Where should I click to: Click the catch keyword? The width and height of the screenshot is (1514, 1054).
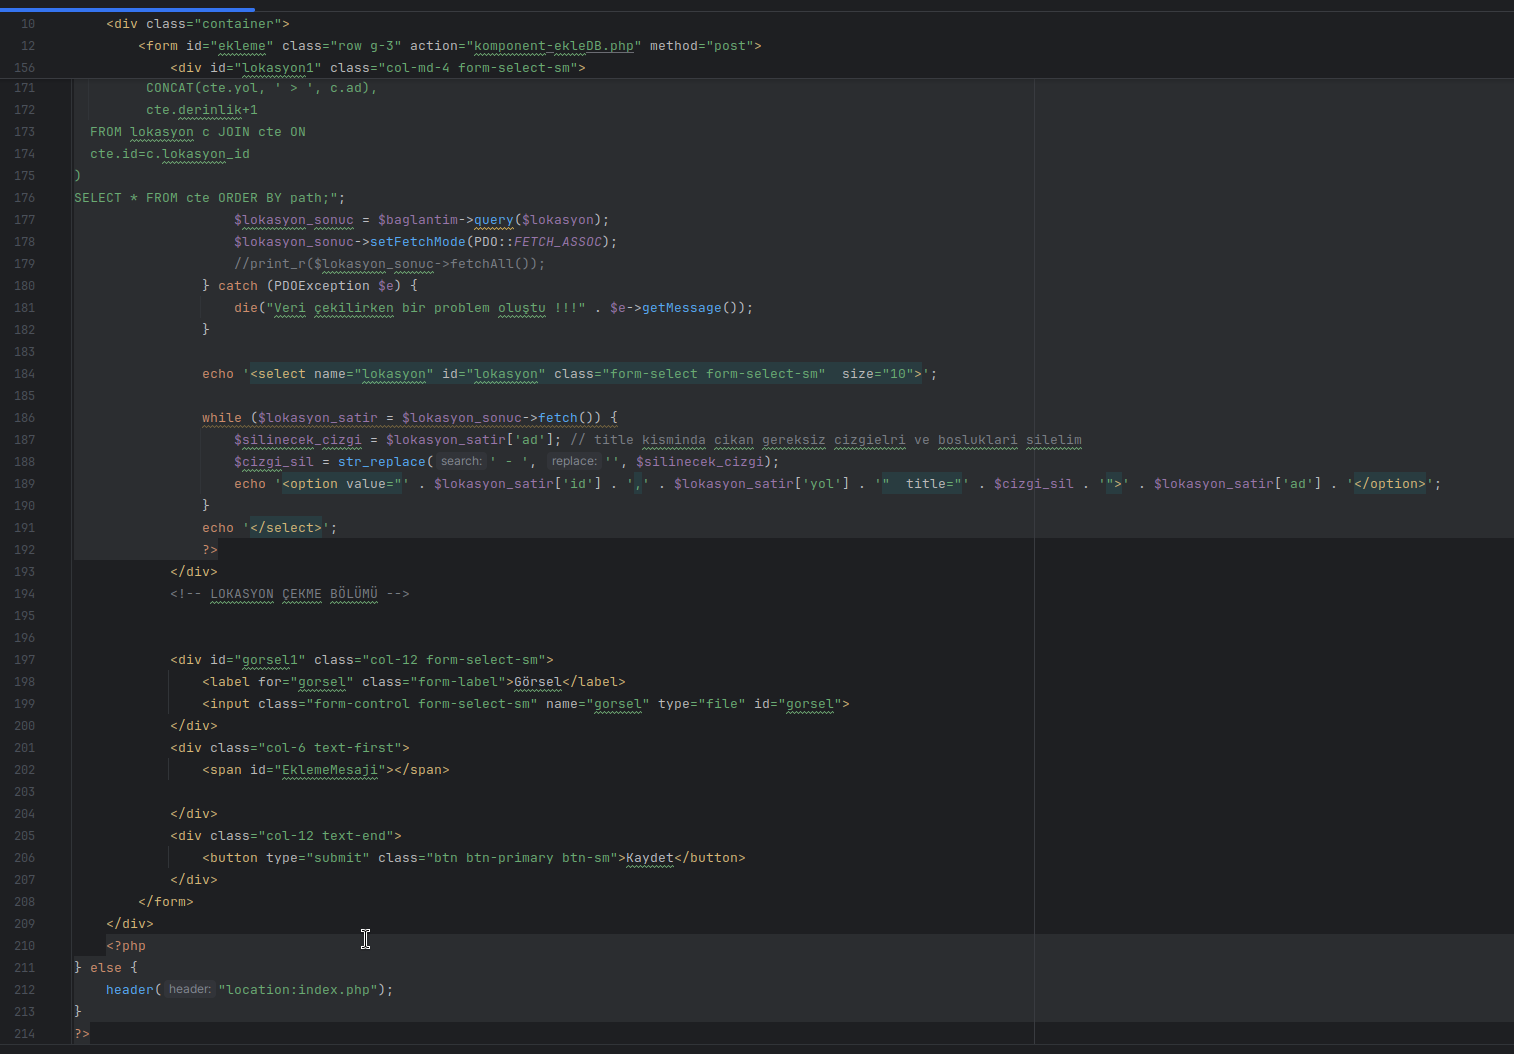pos(238,286)
